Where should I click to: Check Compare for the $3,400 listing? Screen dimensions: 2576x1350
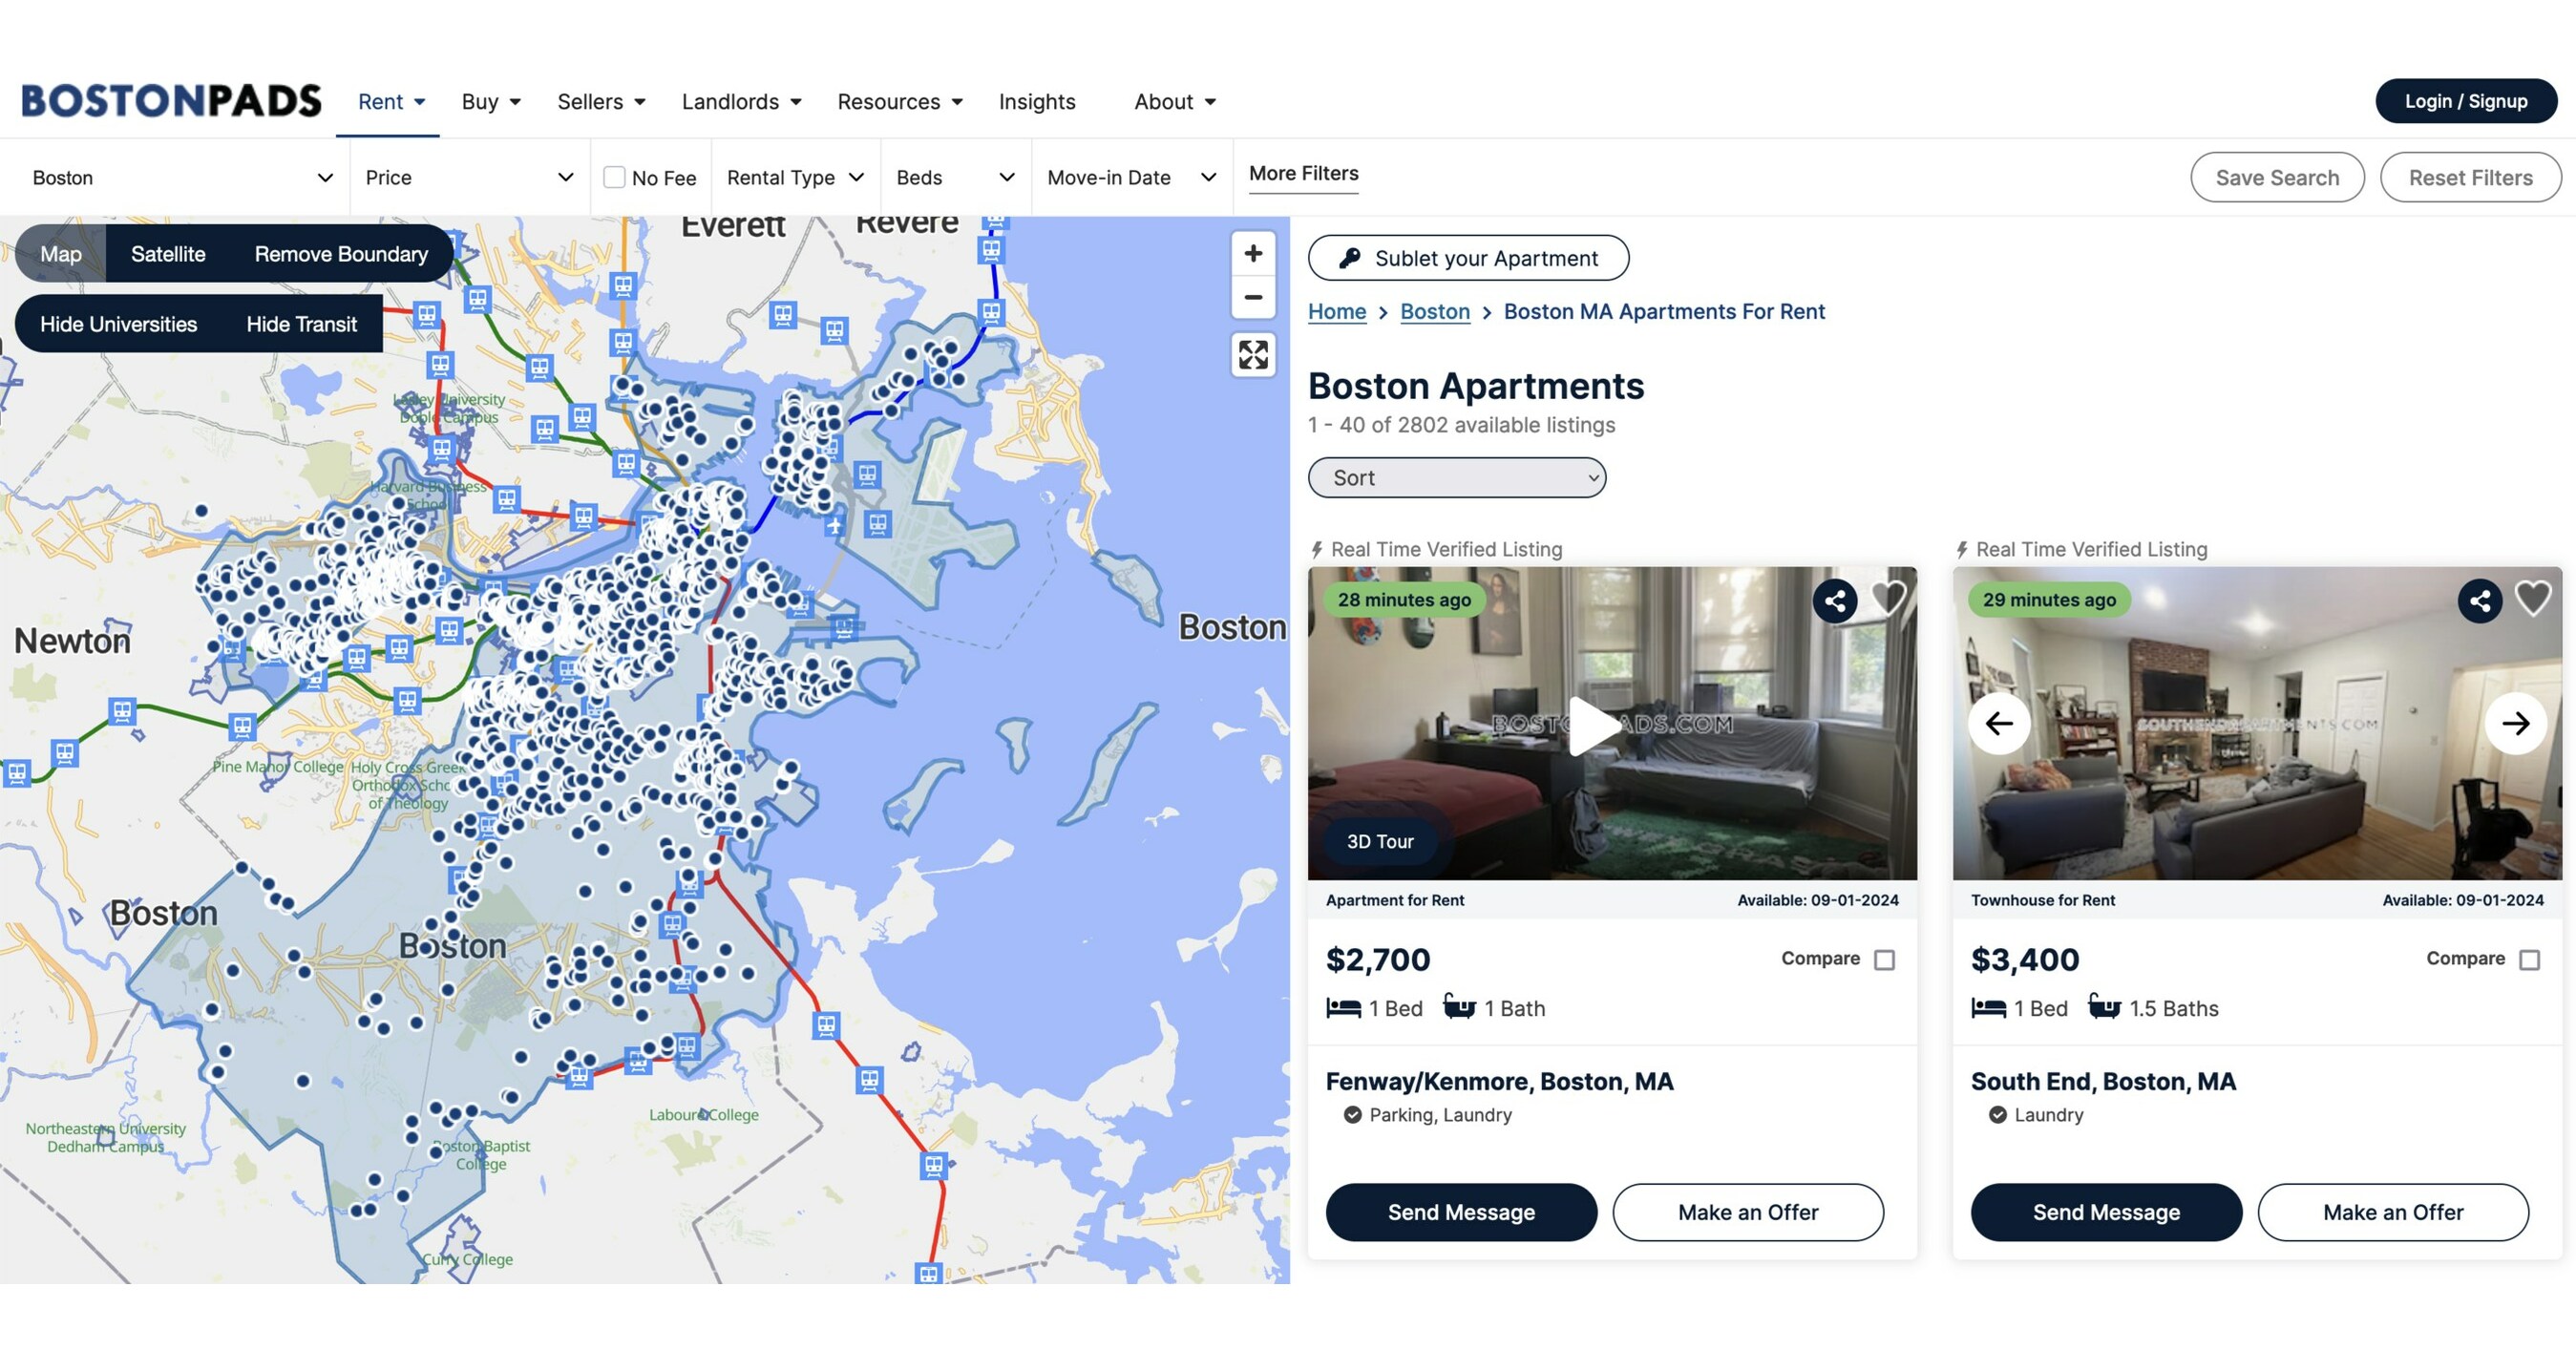click(2529, 960)
